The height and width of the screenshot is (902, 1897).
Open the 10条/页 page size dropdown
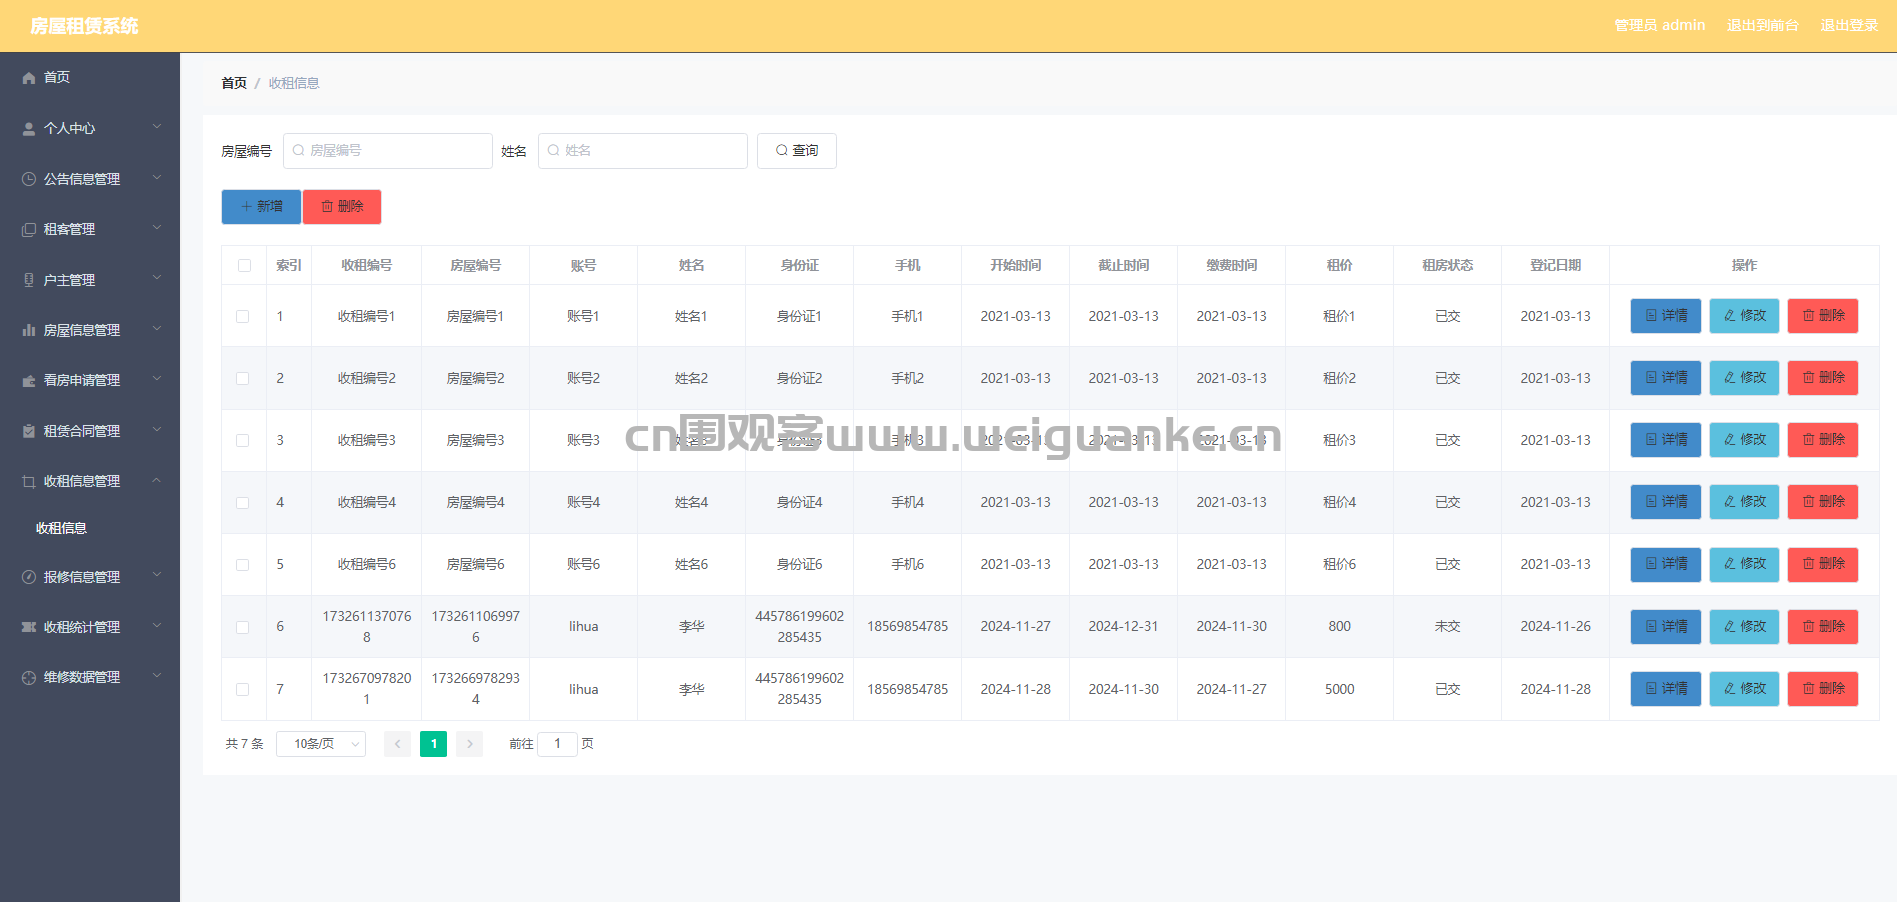[x=321, y=744]
